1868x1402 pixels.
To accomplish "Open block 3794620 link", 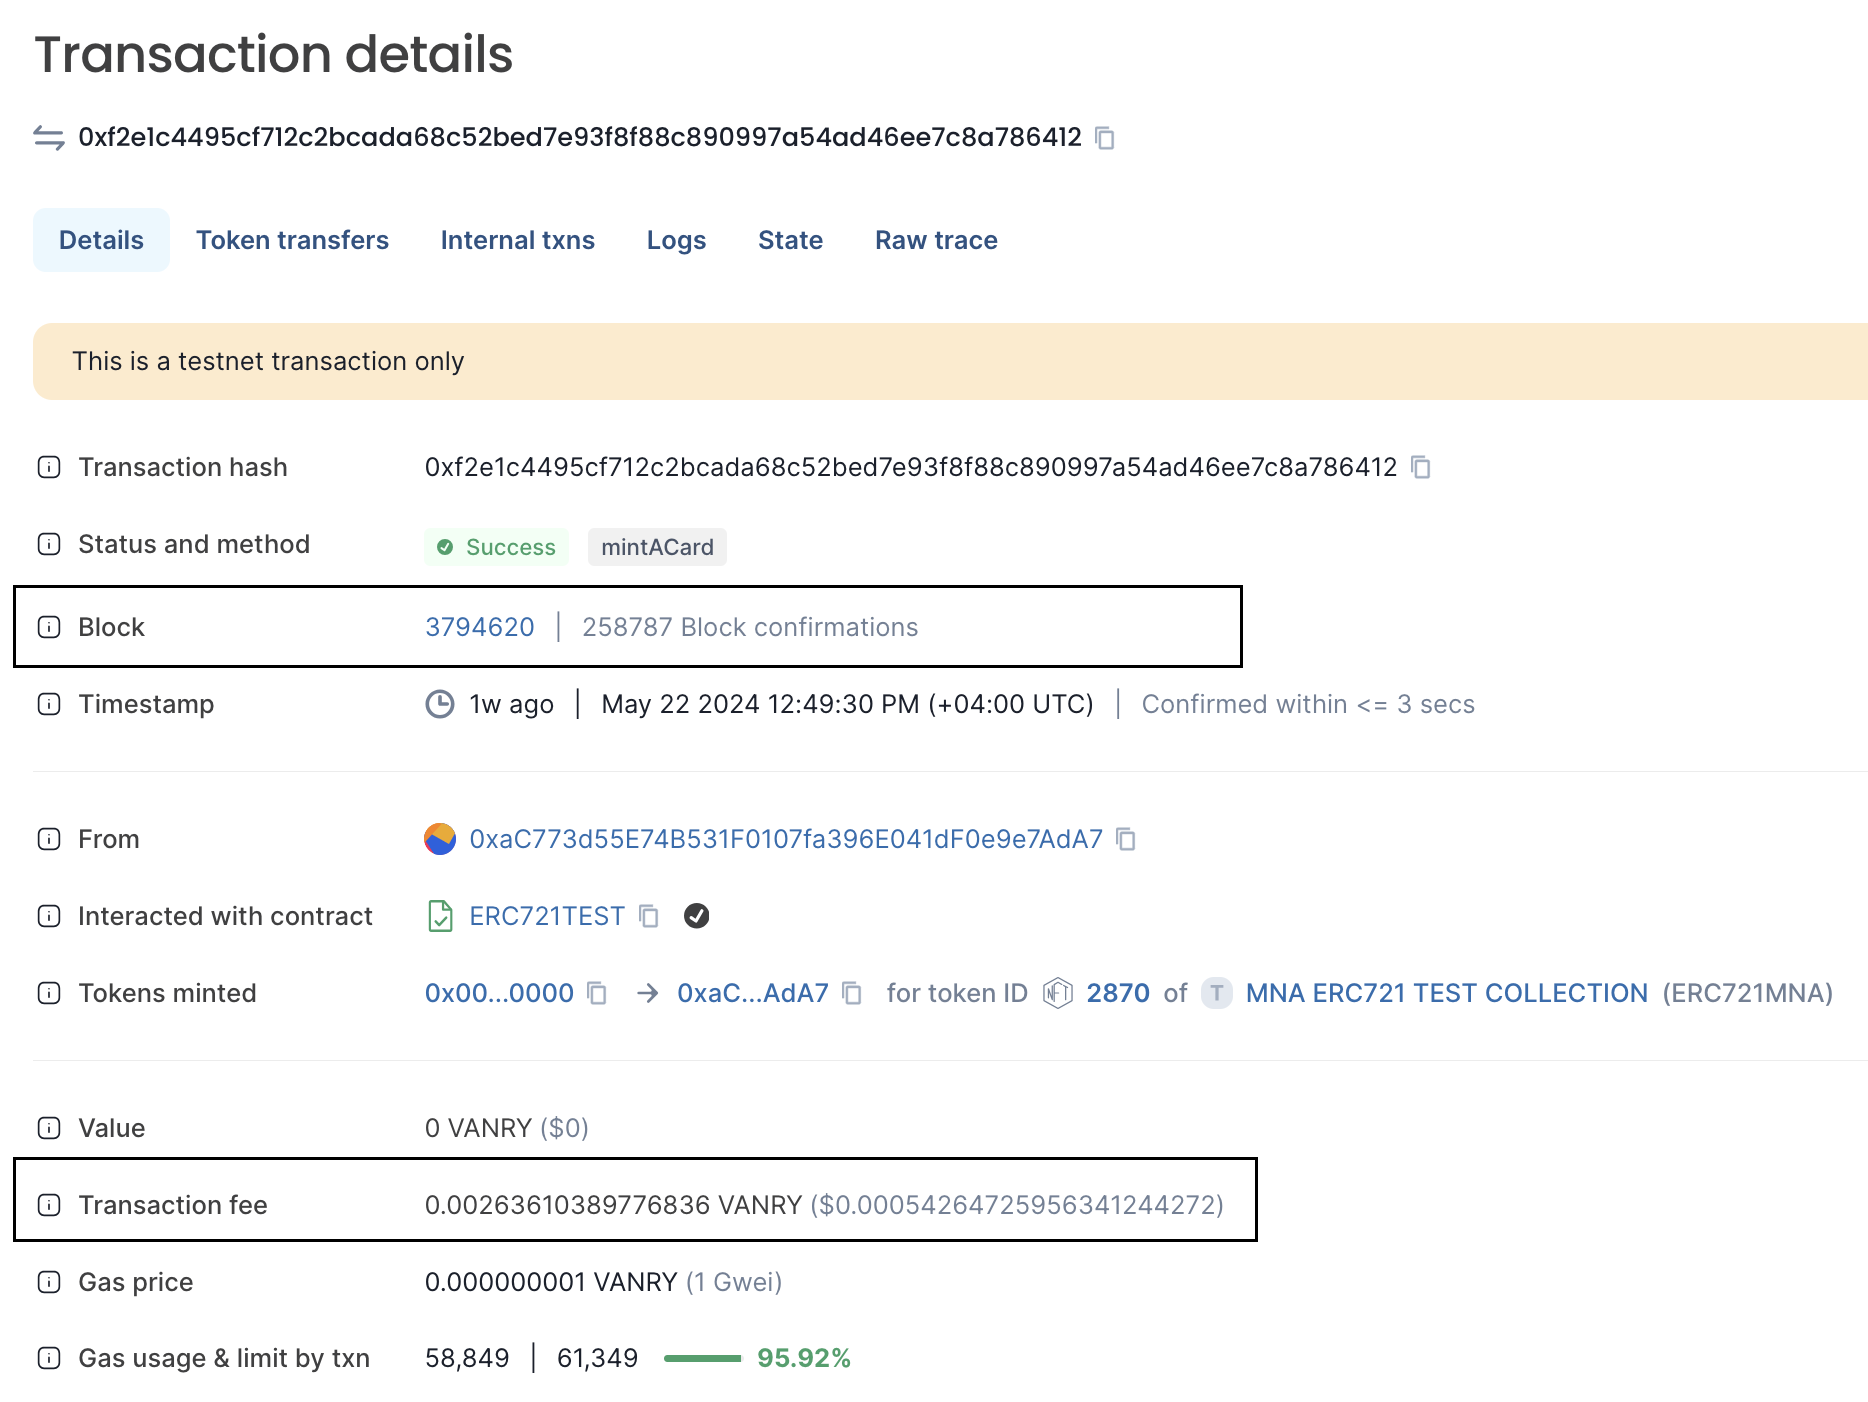I will tap(480, 627).
